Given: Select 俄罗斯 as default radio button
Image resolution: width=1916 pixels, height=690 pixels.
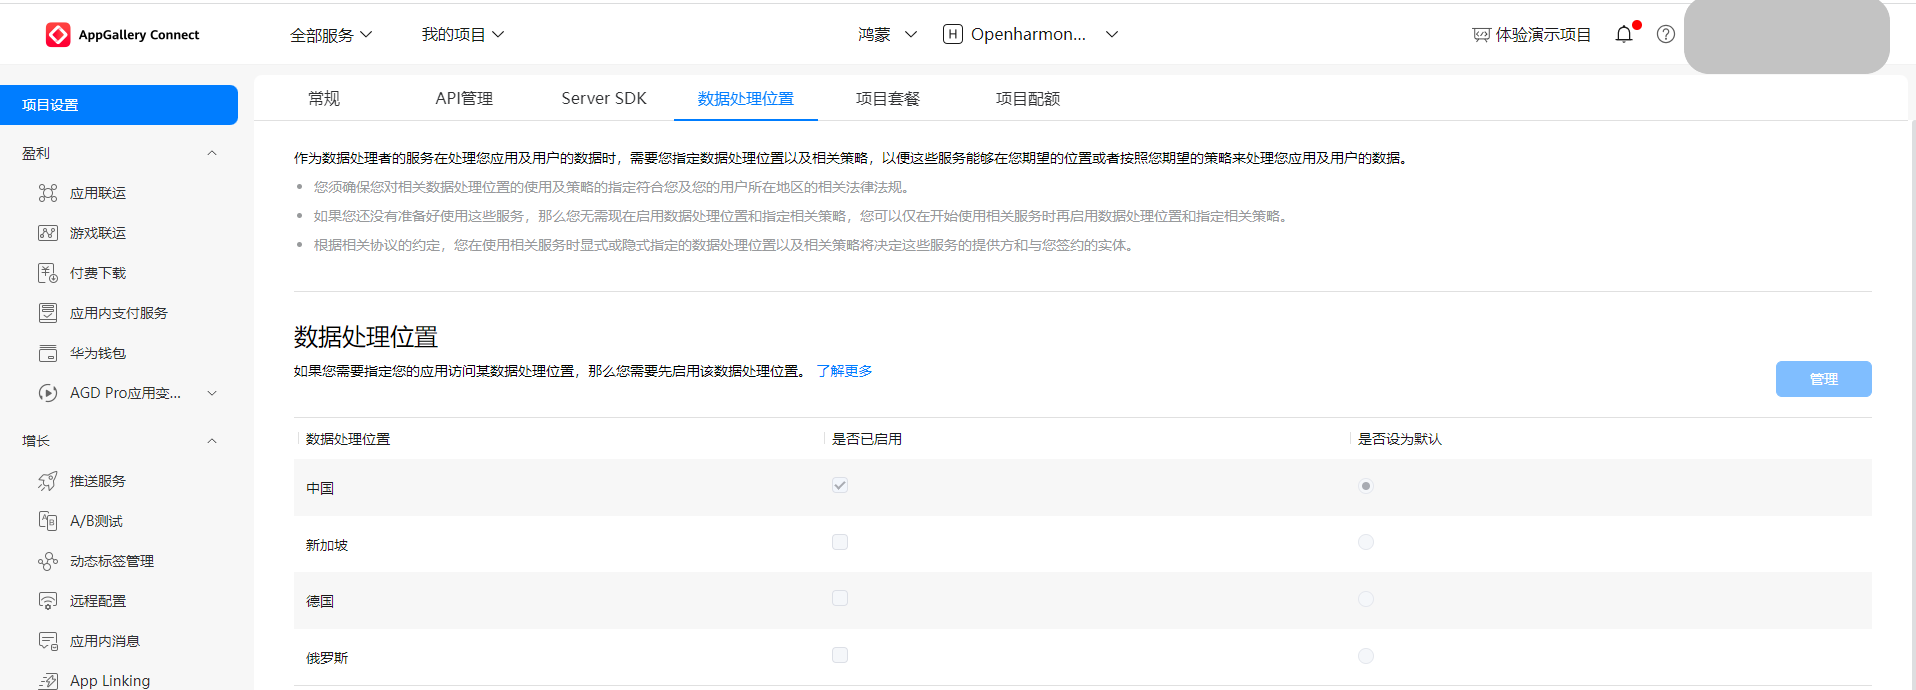Looking at the screenshot, I should 1366,656.
